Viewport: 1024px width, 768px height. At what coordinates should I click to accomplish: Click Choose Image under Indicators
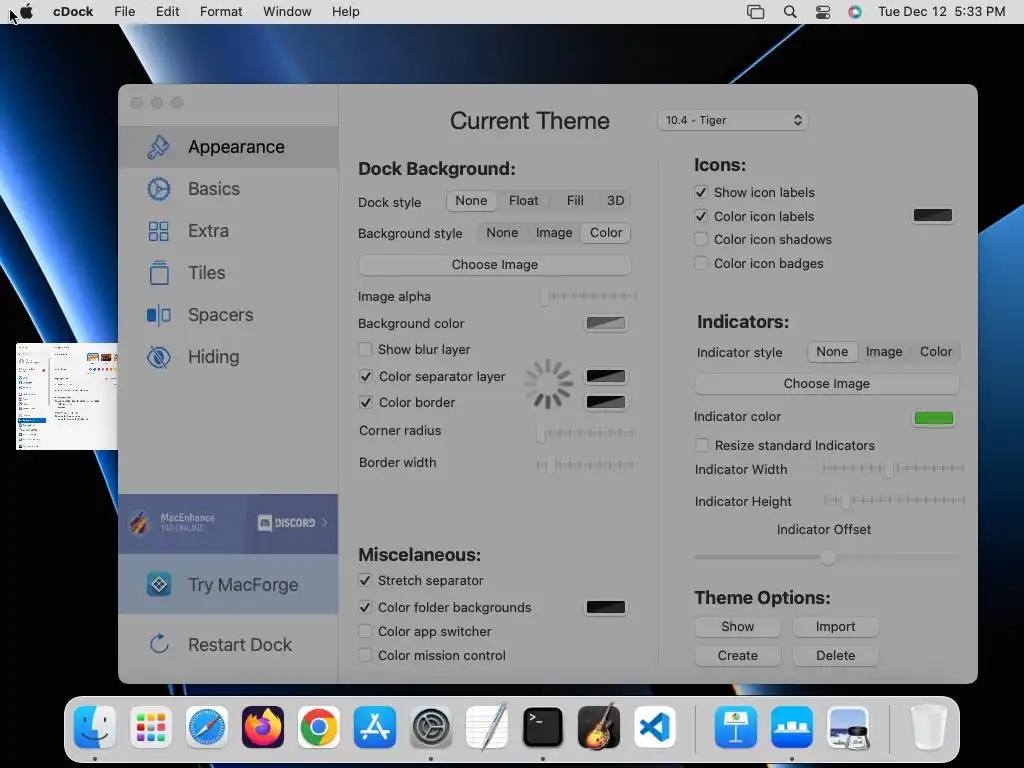826,384
